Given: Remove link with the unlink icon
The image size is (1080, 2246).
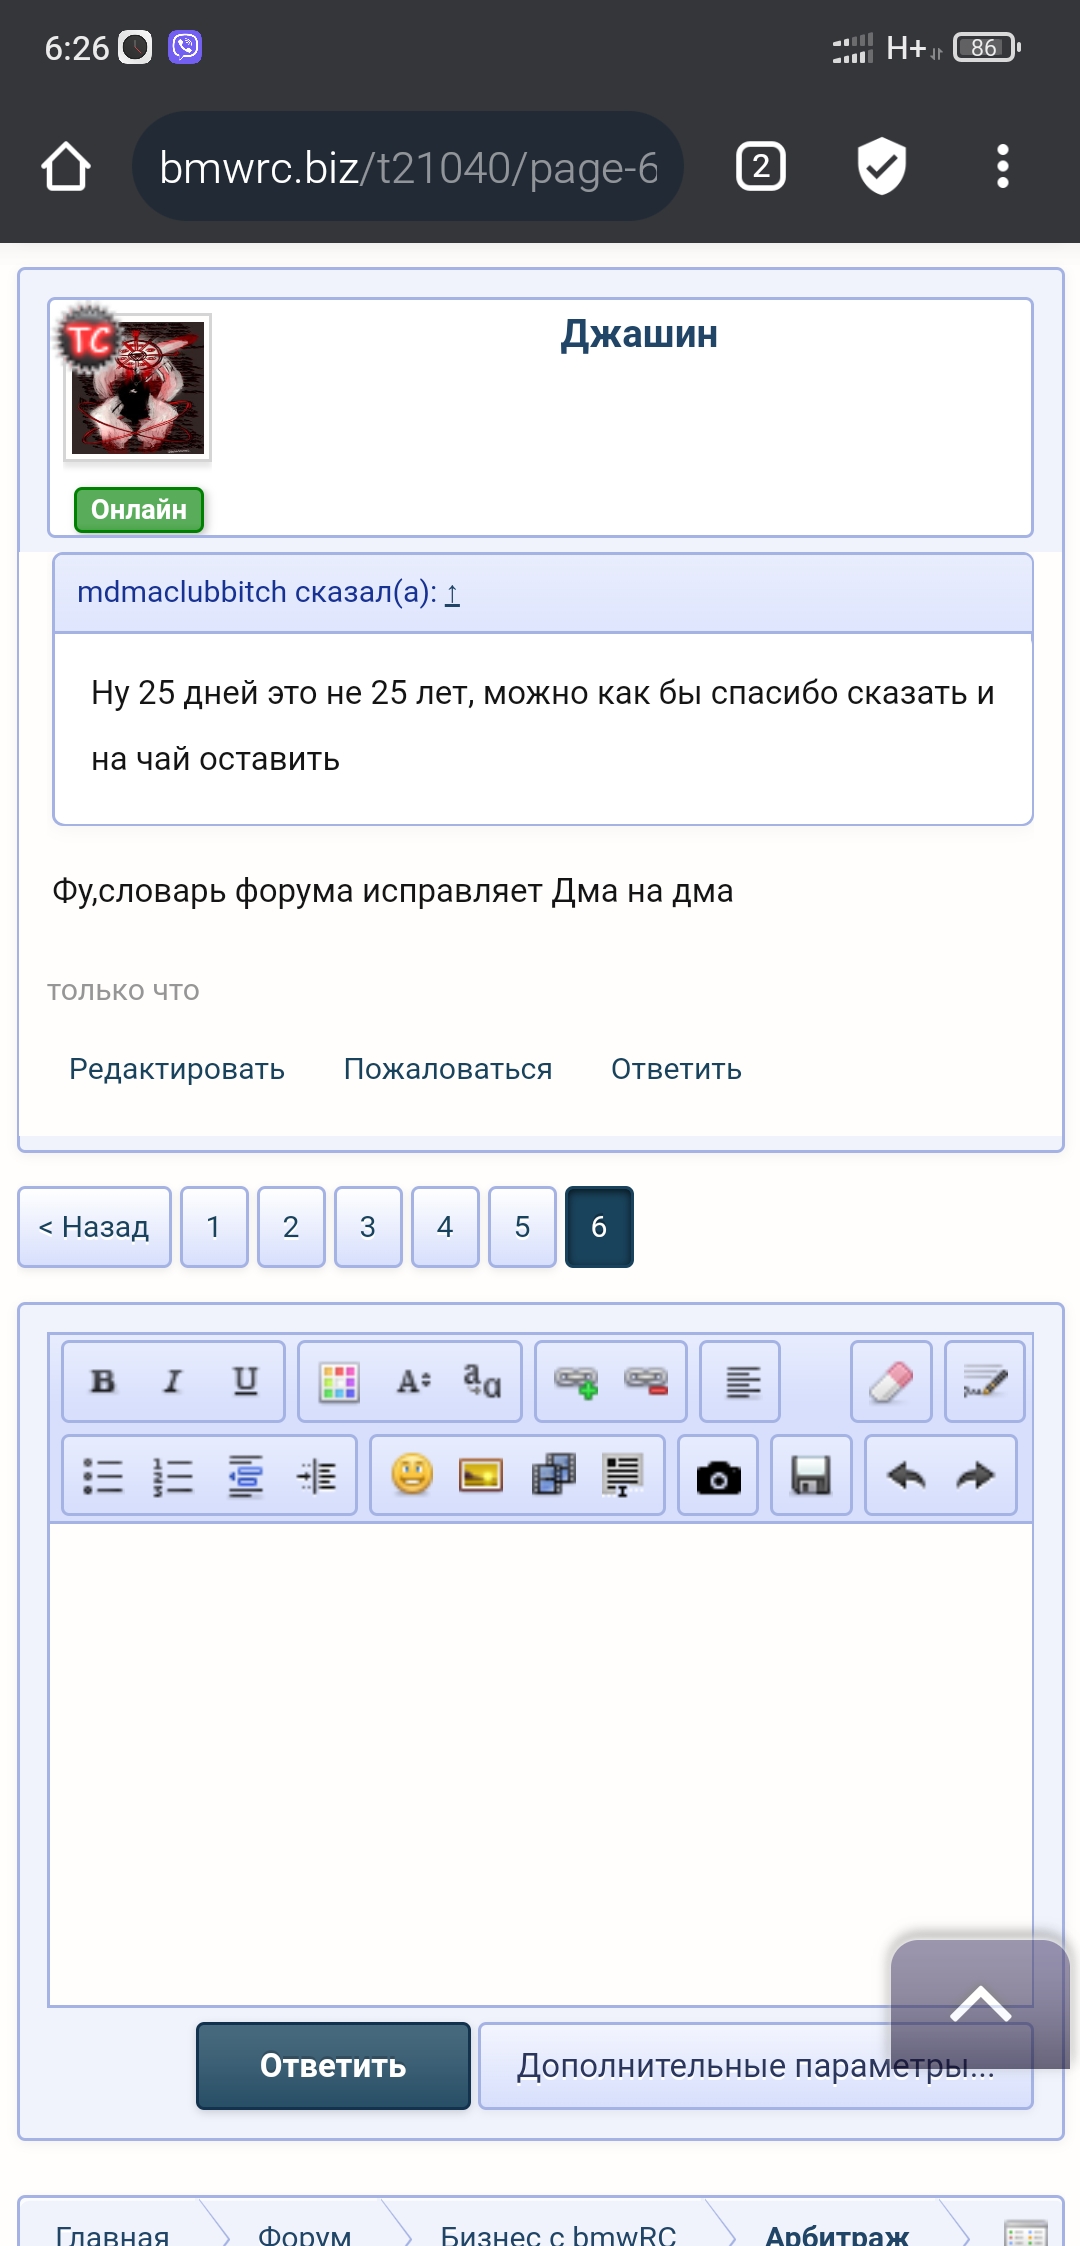Looking at the screenshot, I should click(x=646, y=1382).
